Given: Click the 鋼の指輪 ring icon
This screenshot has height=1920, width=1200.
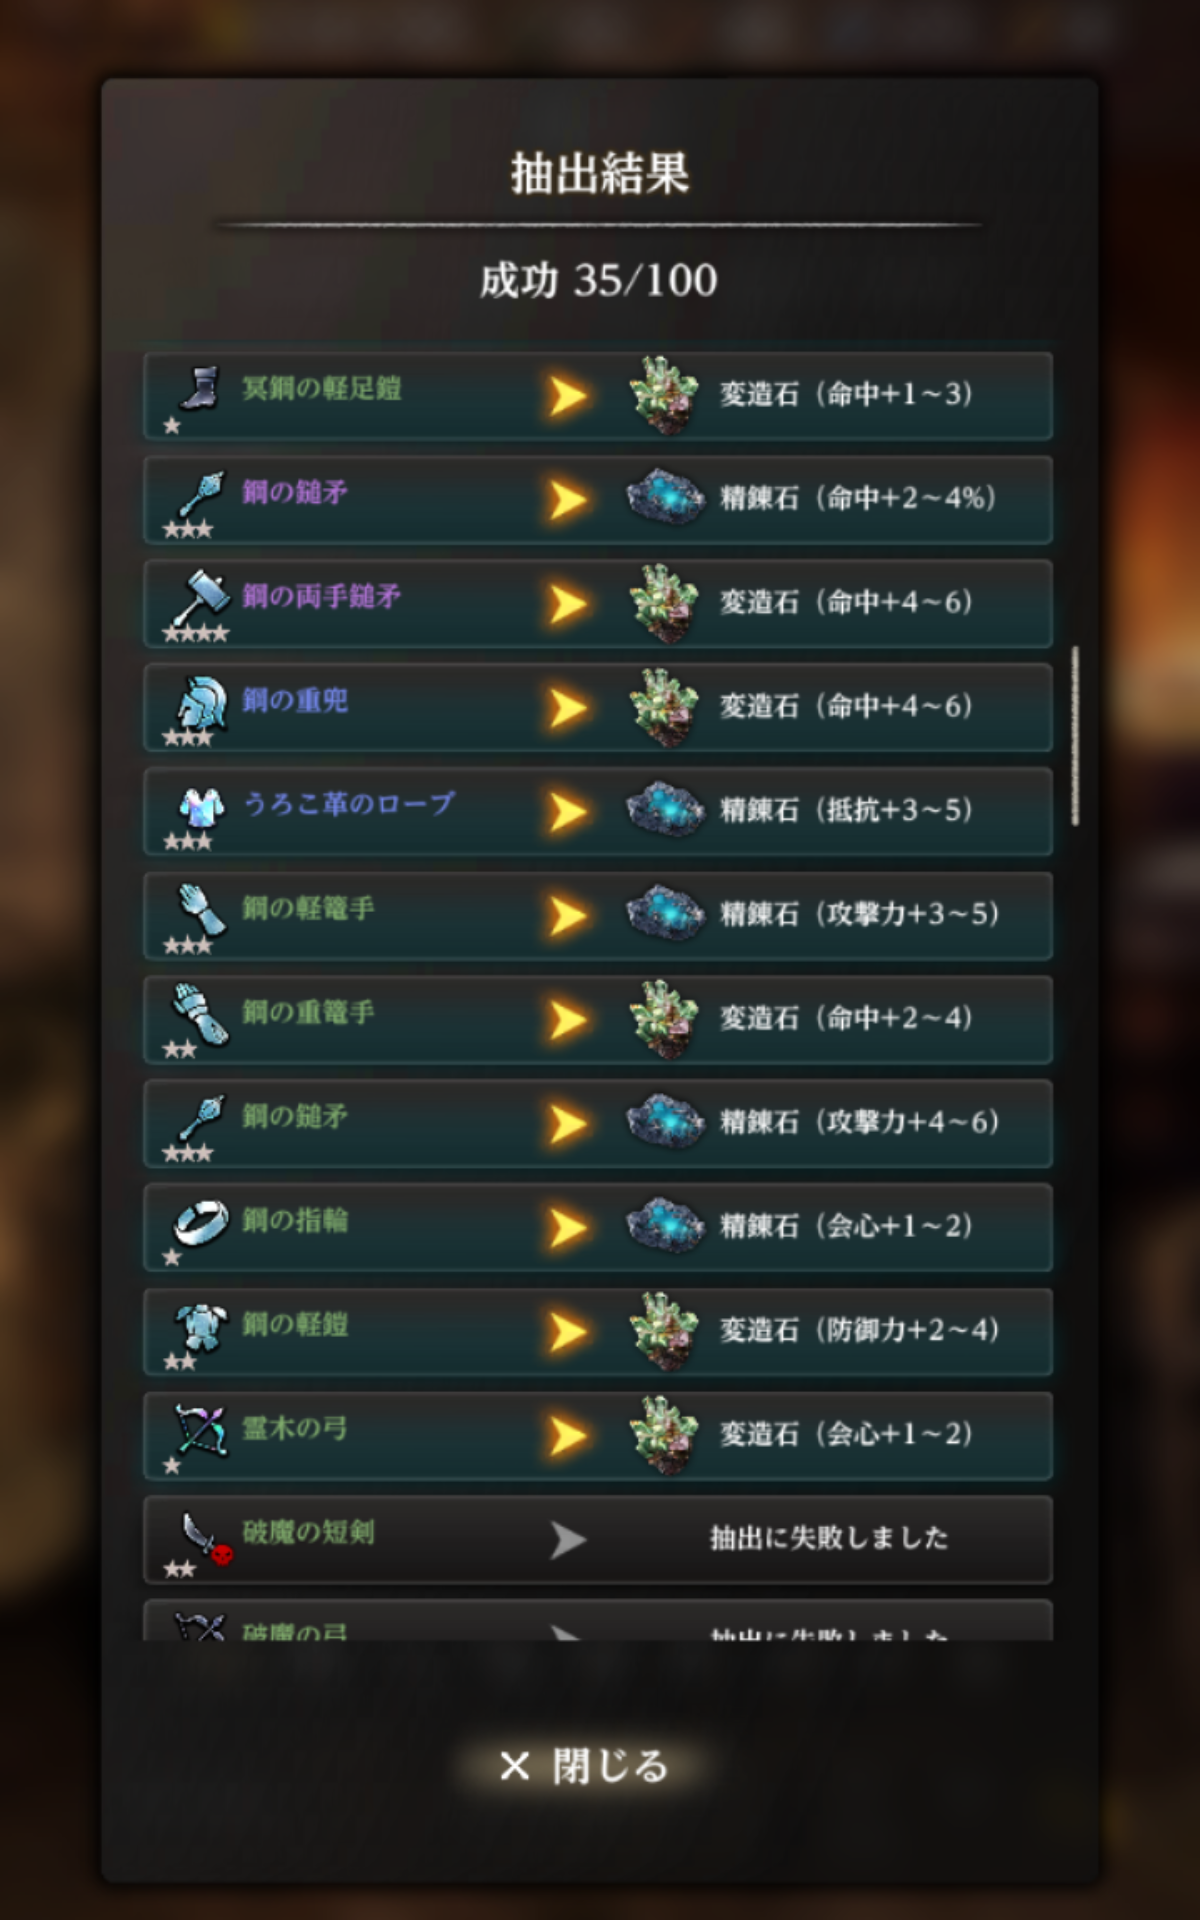Looking at the screenshot, I should (x=200, y=1222).
